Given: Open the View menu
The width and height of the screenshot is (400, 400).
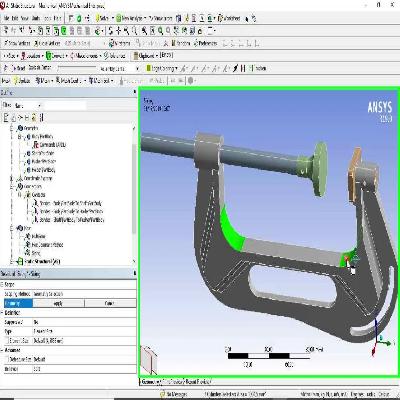Looking at the screenshot, I should 24,18.
